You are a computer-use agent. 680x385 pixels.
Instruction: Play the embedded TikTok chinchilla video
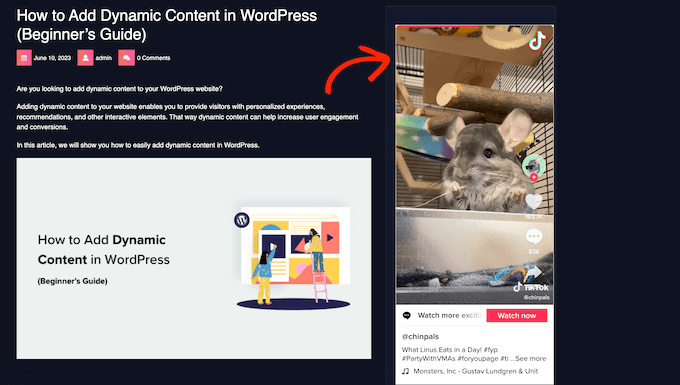coord(474,165)
